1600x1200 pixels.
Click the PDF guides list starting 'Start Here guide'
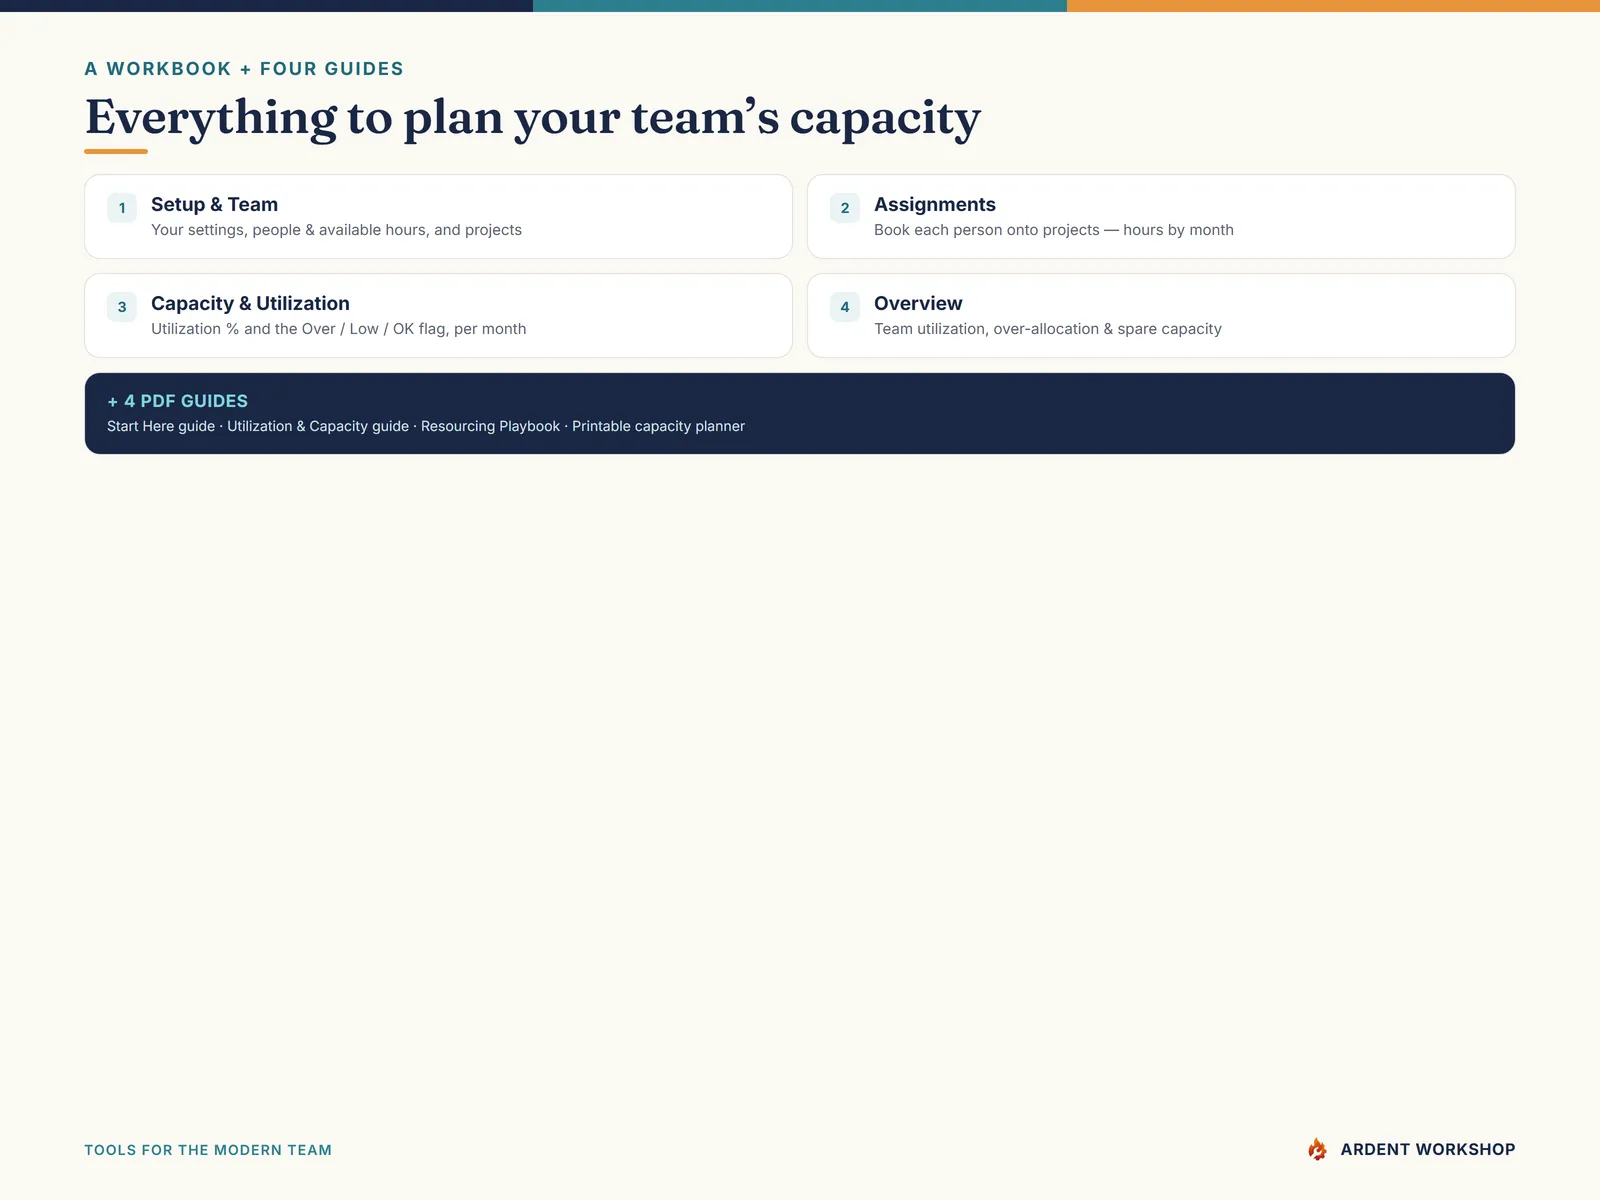[x=426, y=426]
